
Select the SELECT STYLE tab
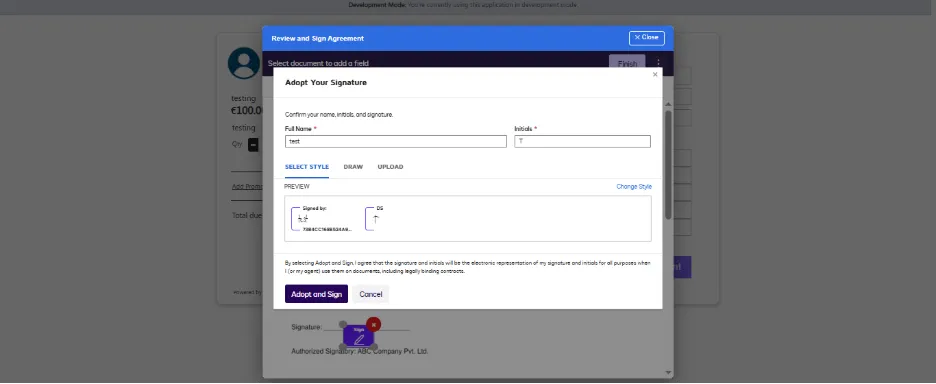[307, 167]
